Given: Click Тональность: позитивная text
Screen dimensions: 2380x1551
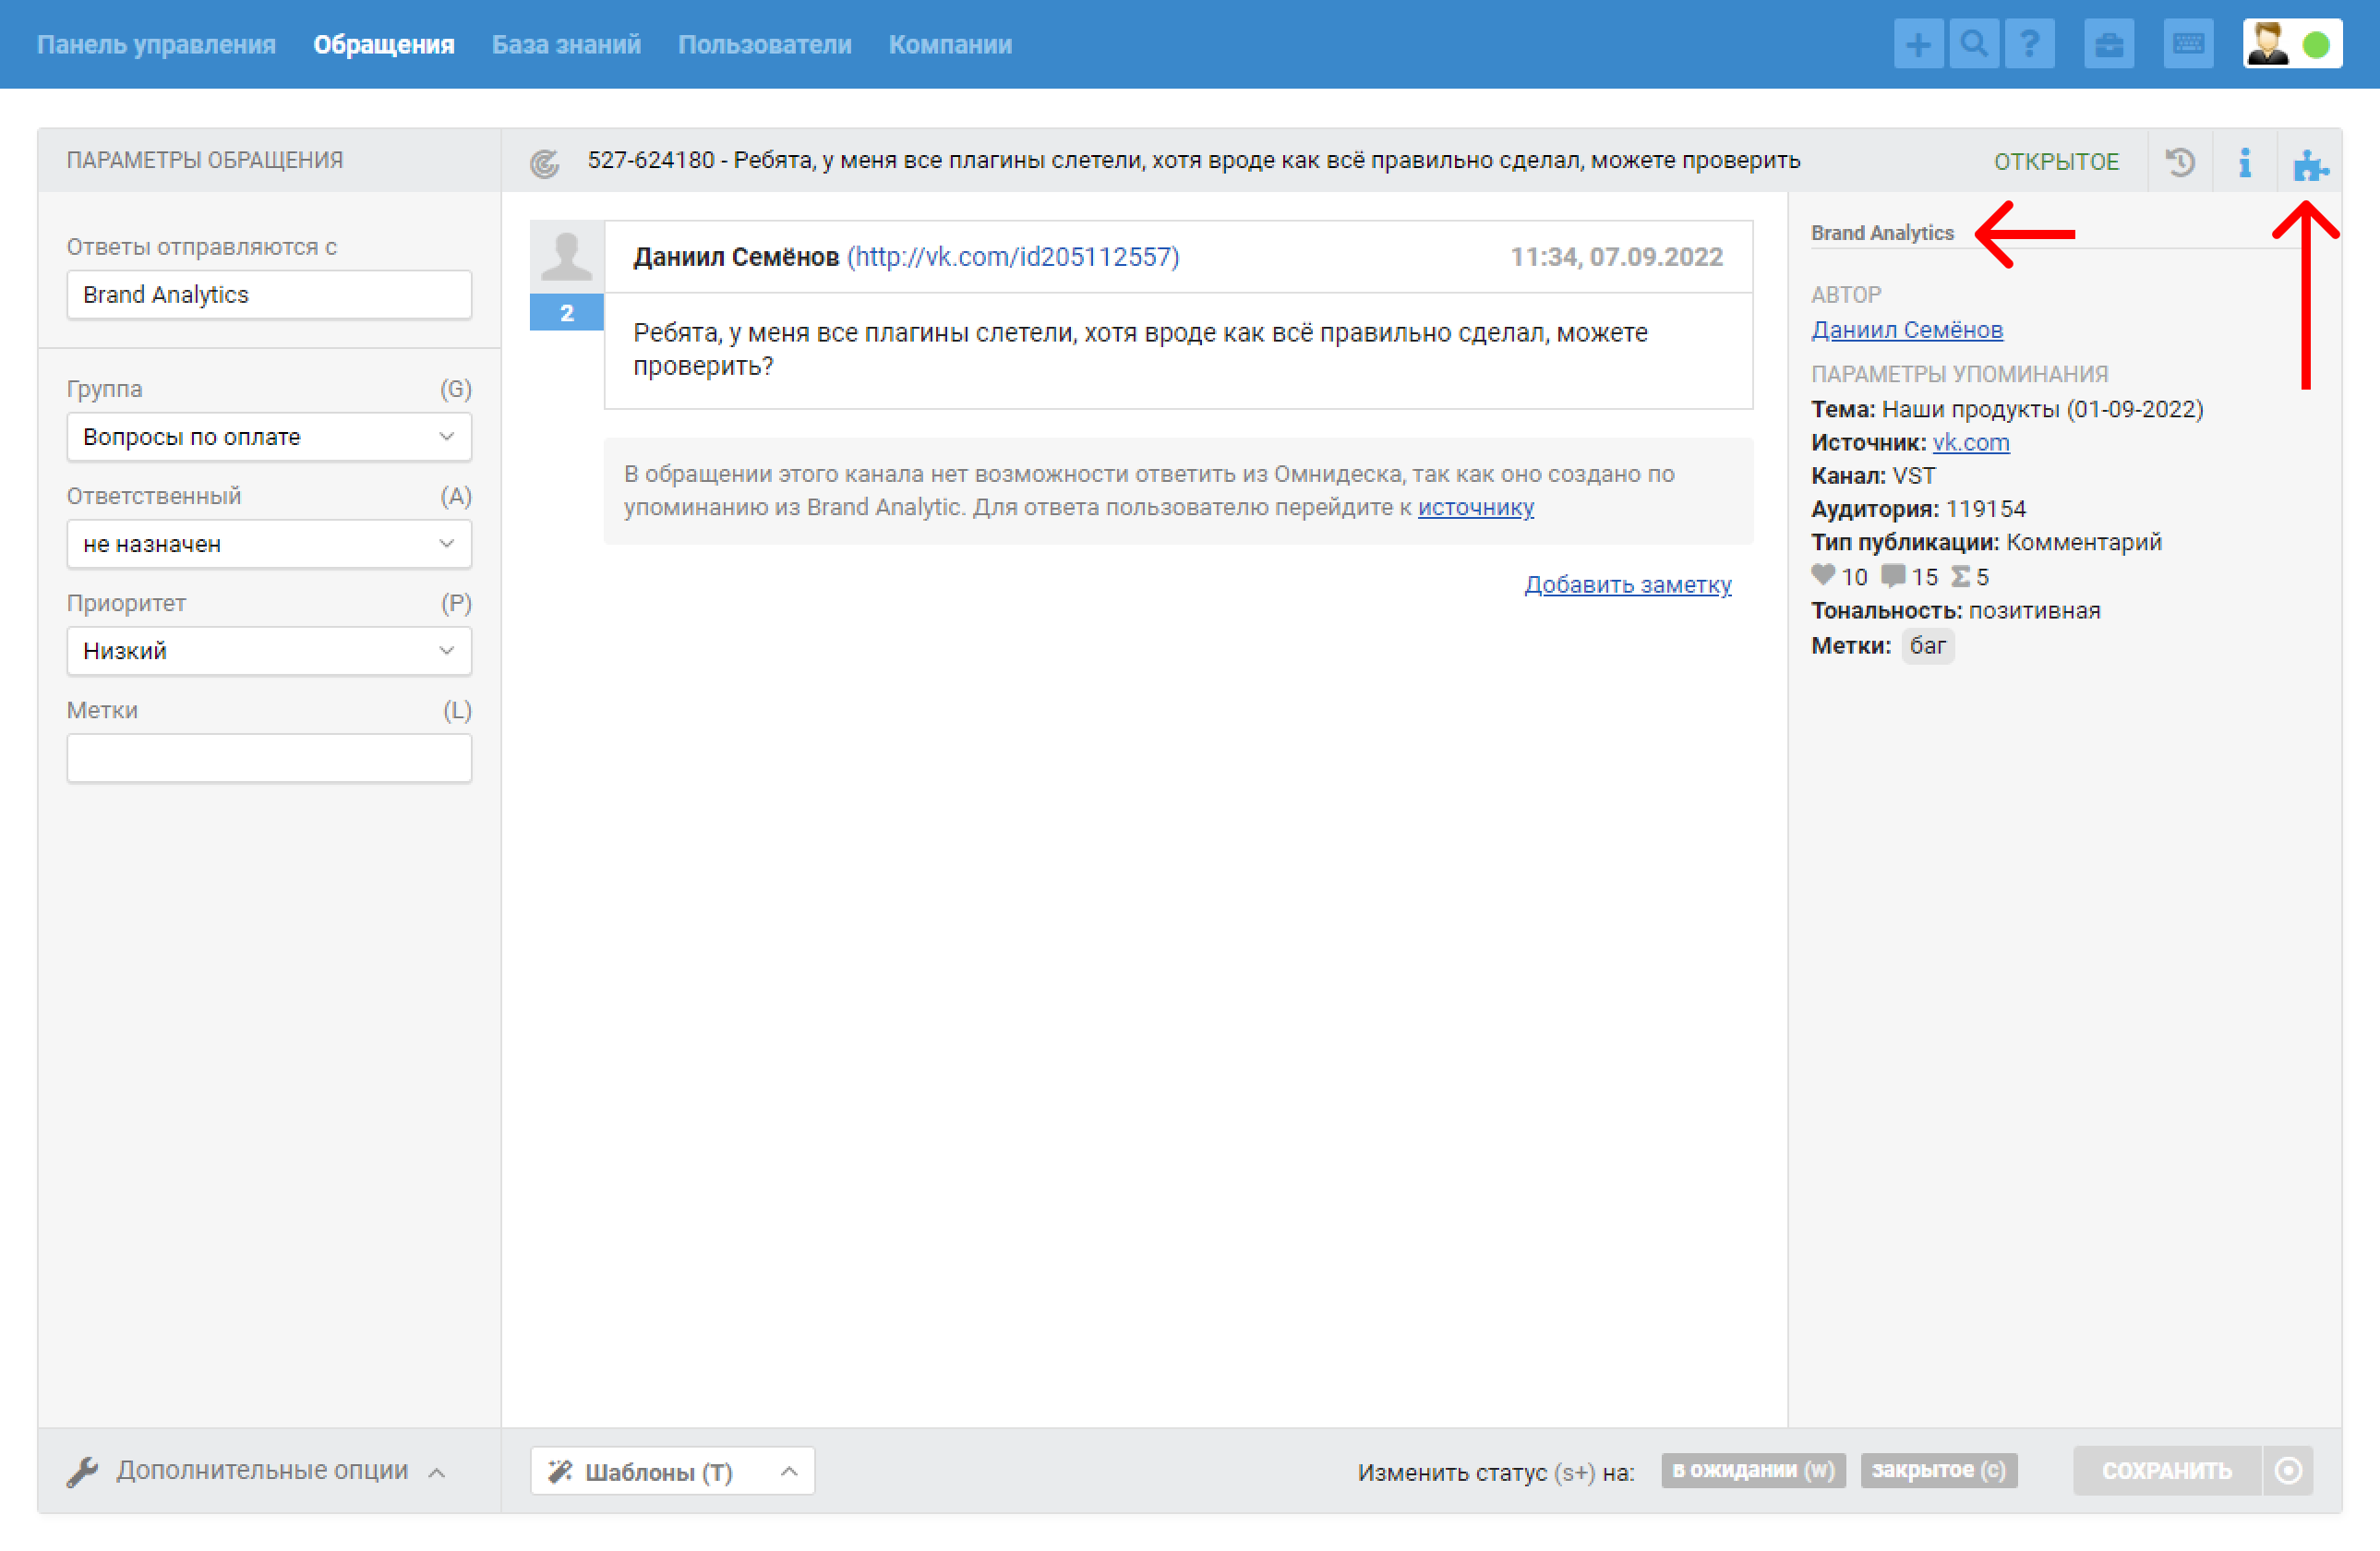Looking at the screenshot, I should click(x=1955, y=611).
